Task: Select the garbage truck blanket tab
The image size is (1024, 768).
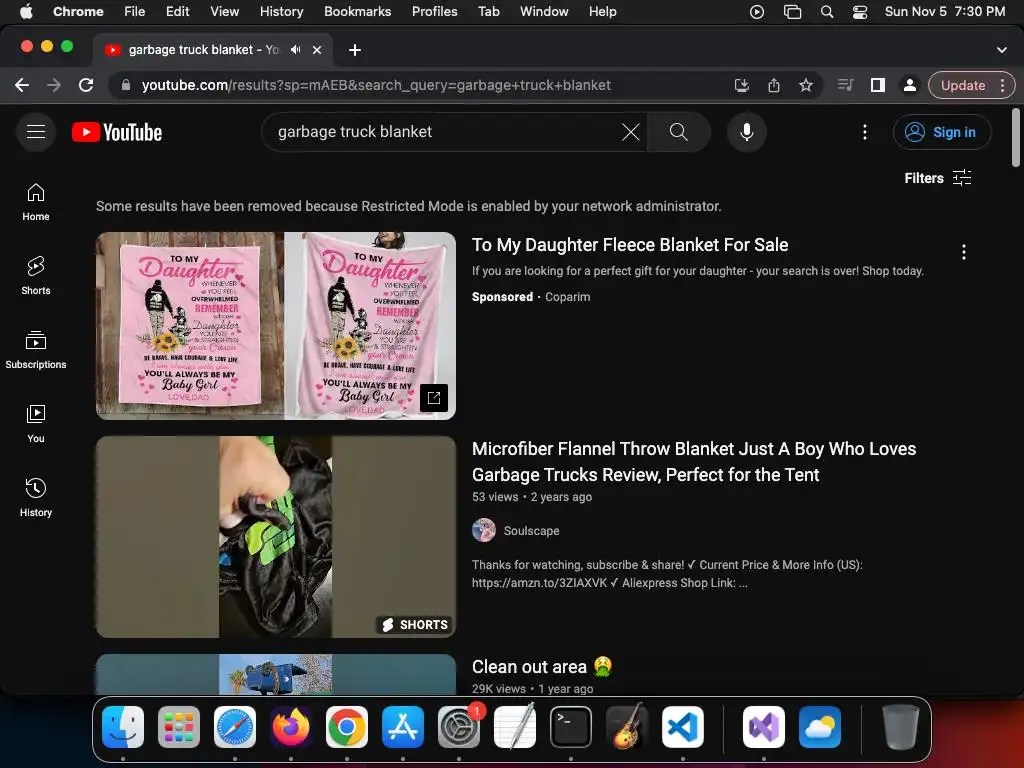Action: [202, 50]
